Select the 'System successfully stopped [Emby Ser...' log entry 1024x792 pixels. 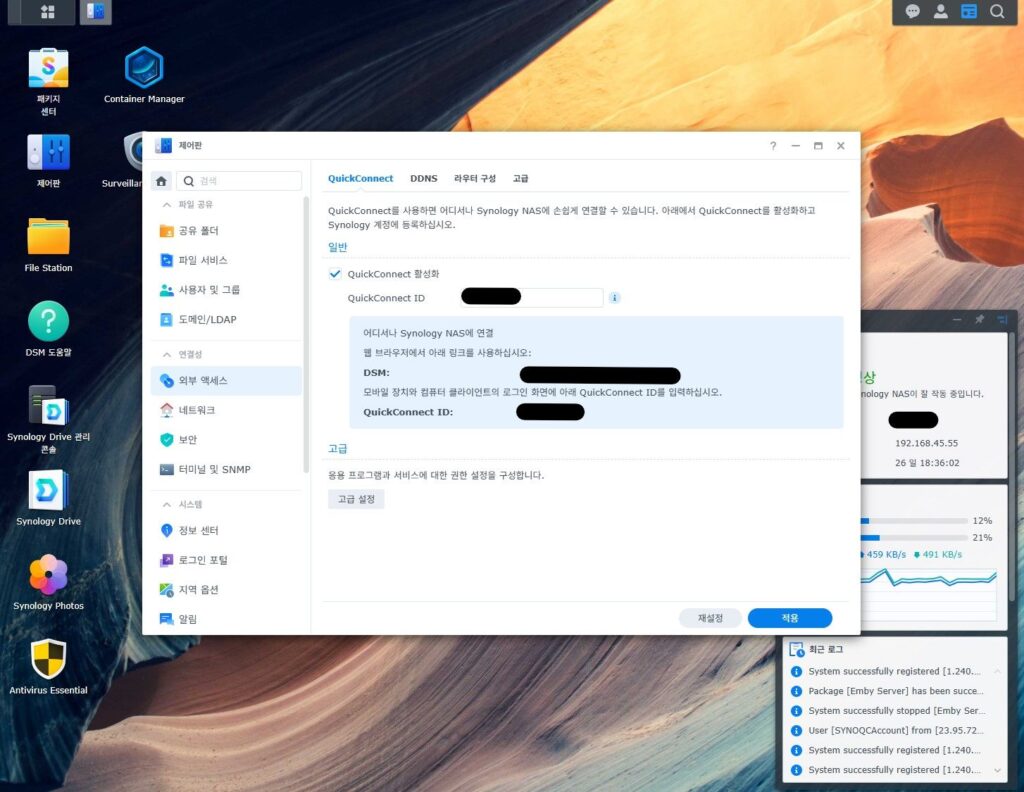pyautogui.click(x=894, y=710)
